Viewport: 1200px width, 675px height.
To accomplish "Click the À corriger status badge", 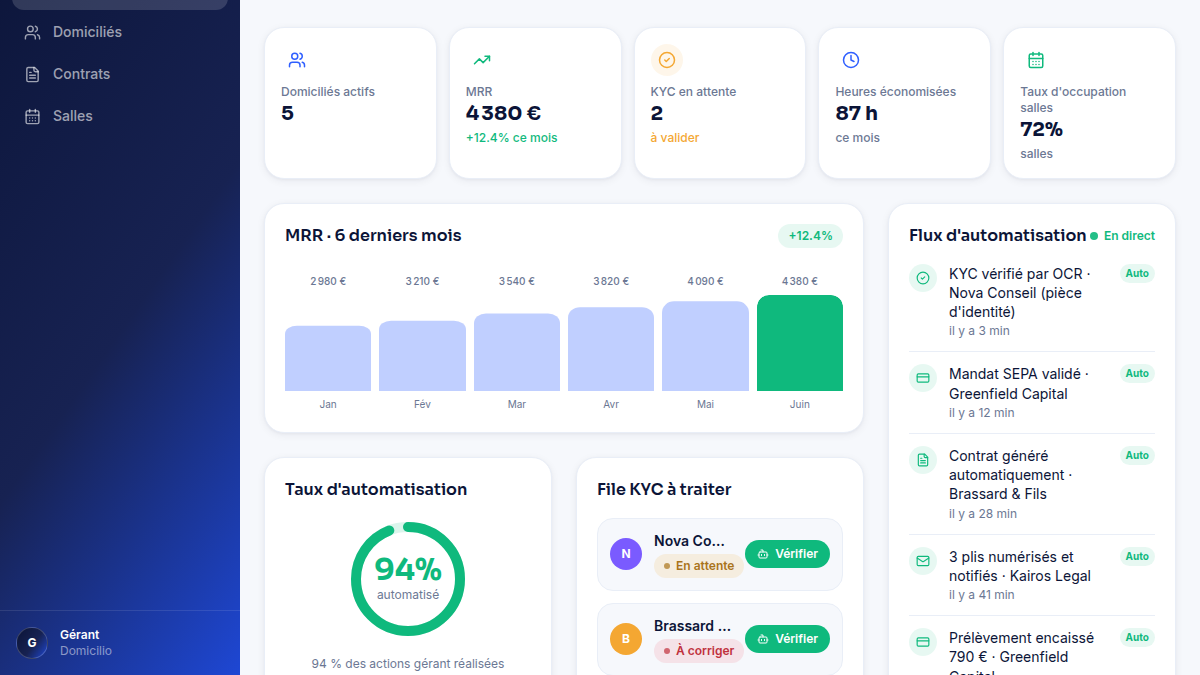I will tap(699, 651).
